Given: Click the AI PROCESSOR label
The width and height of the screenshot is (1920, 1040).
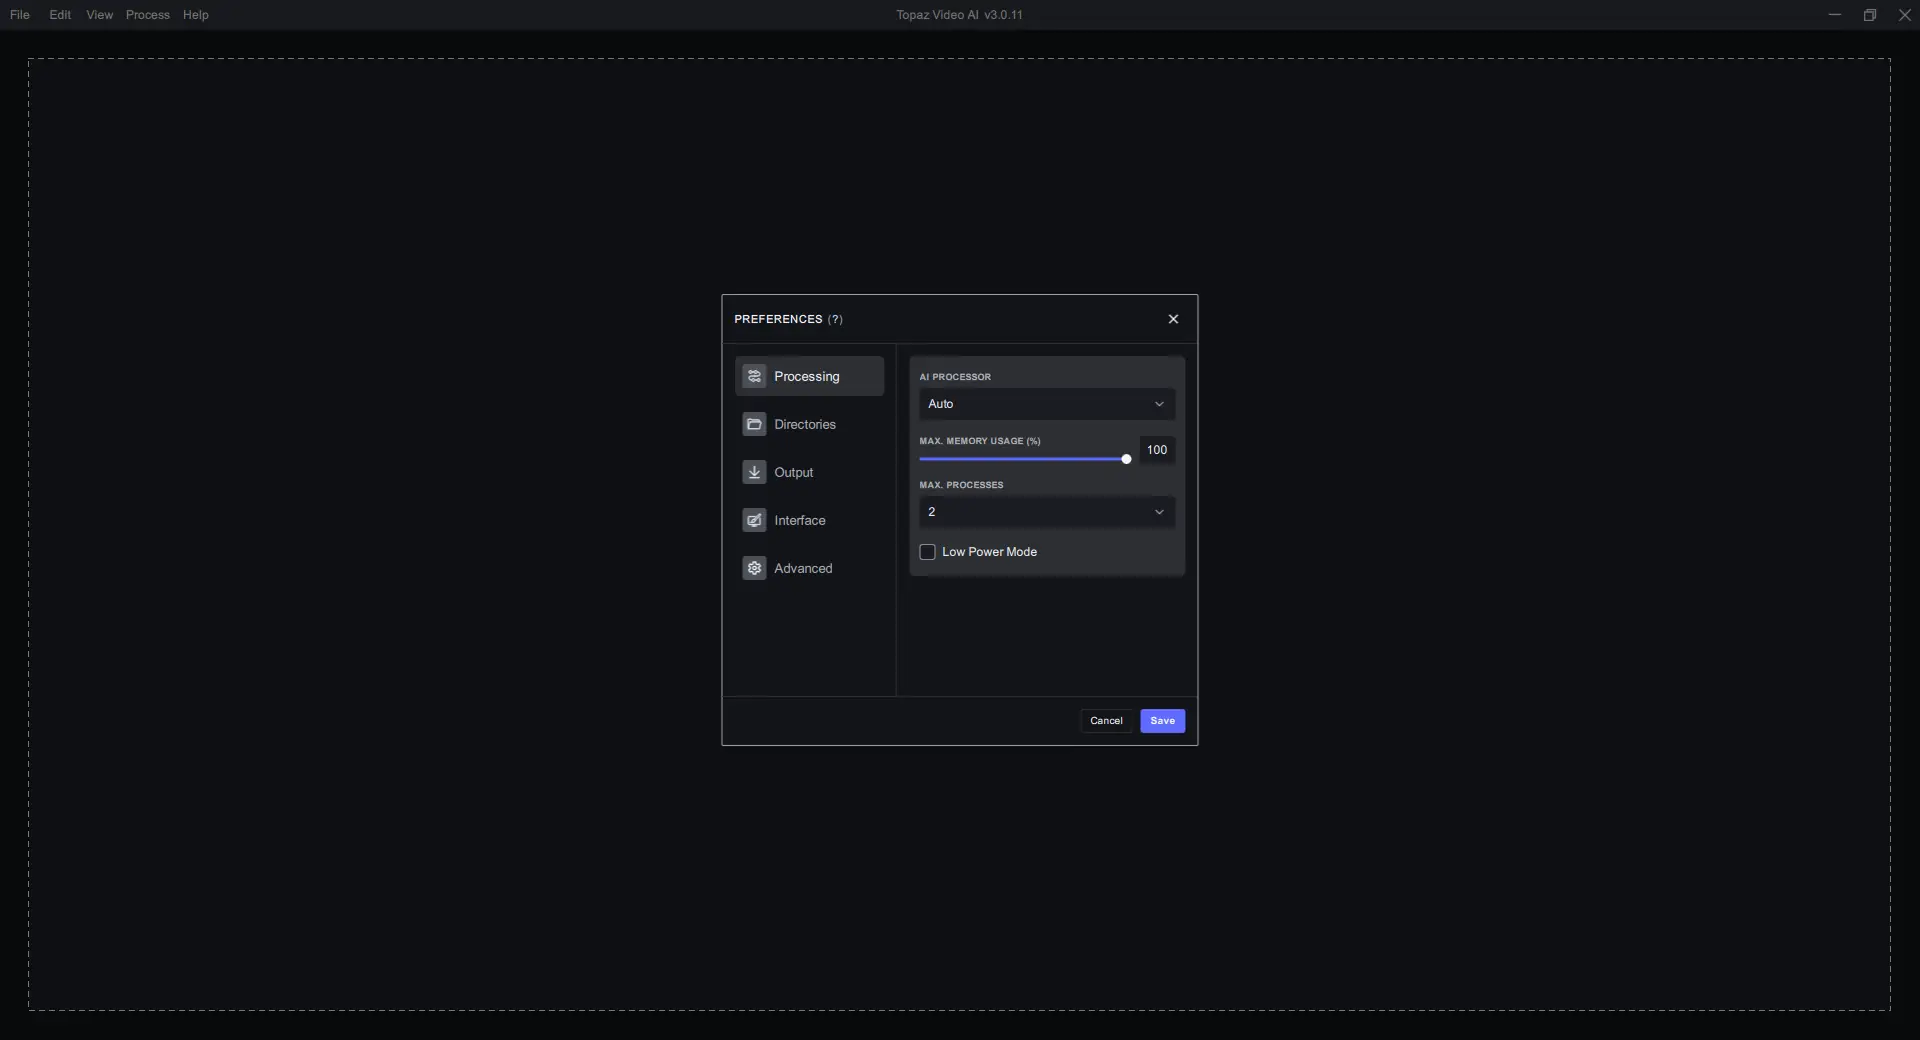Looking at the screenshot, I should coord(955,377).
